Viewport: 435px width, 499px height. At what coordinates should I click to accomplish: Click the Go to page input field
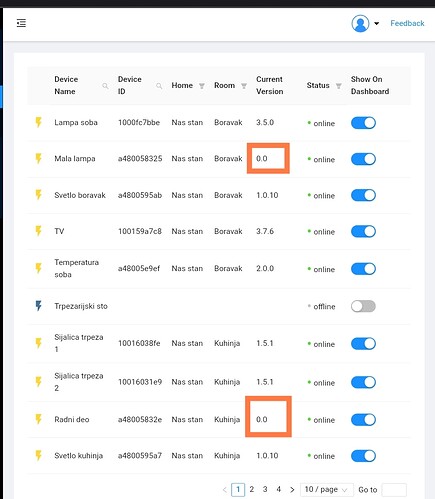pyautogui.click(x=394, y=490)
